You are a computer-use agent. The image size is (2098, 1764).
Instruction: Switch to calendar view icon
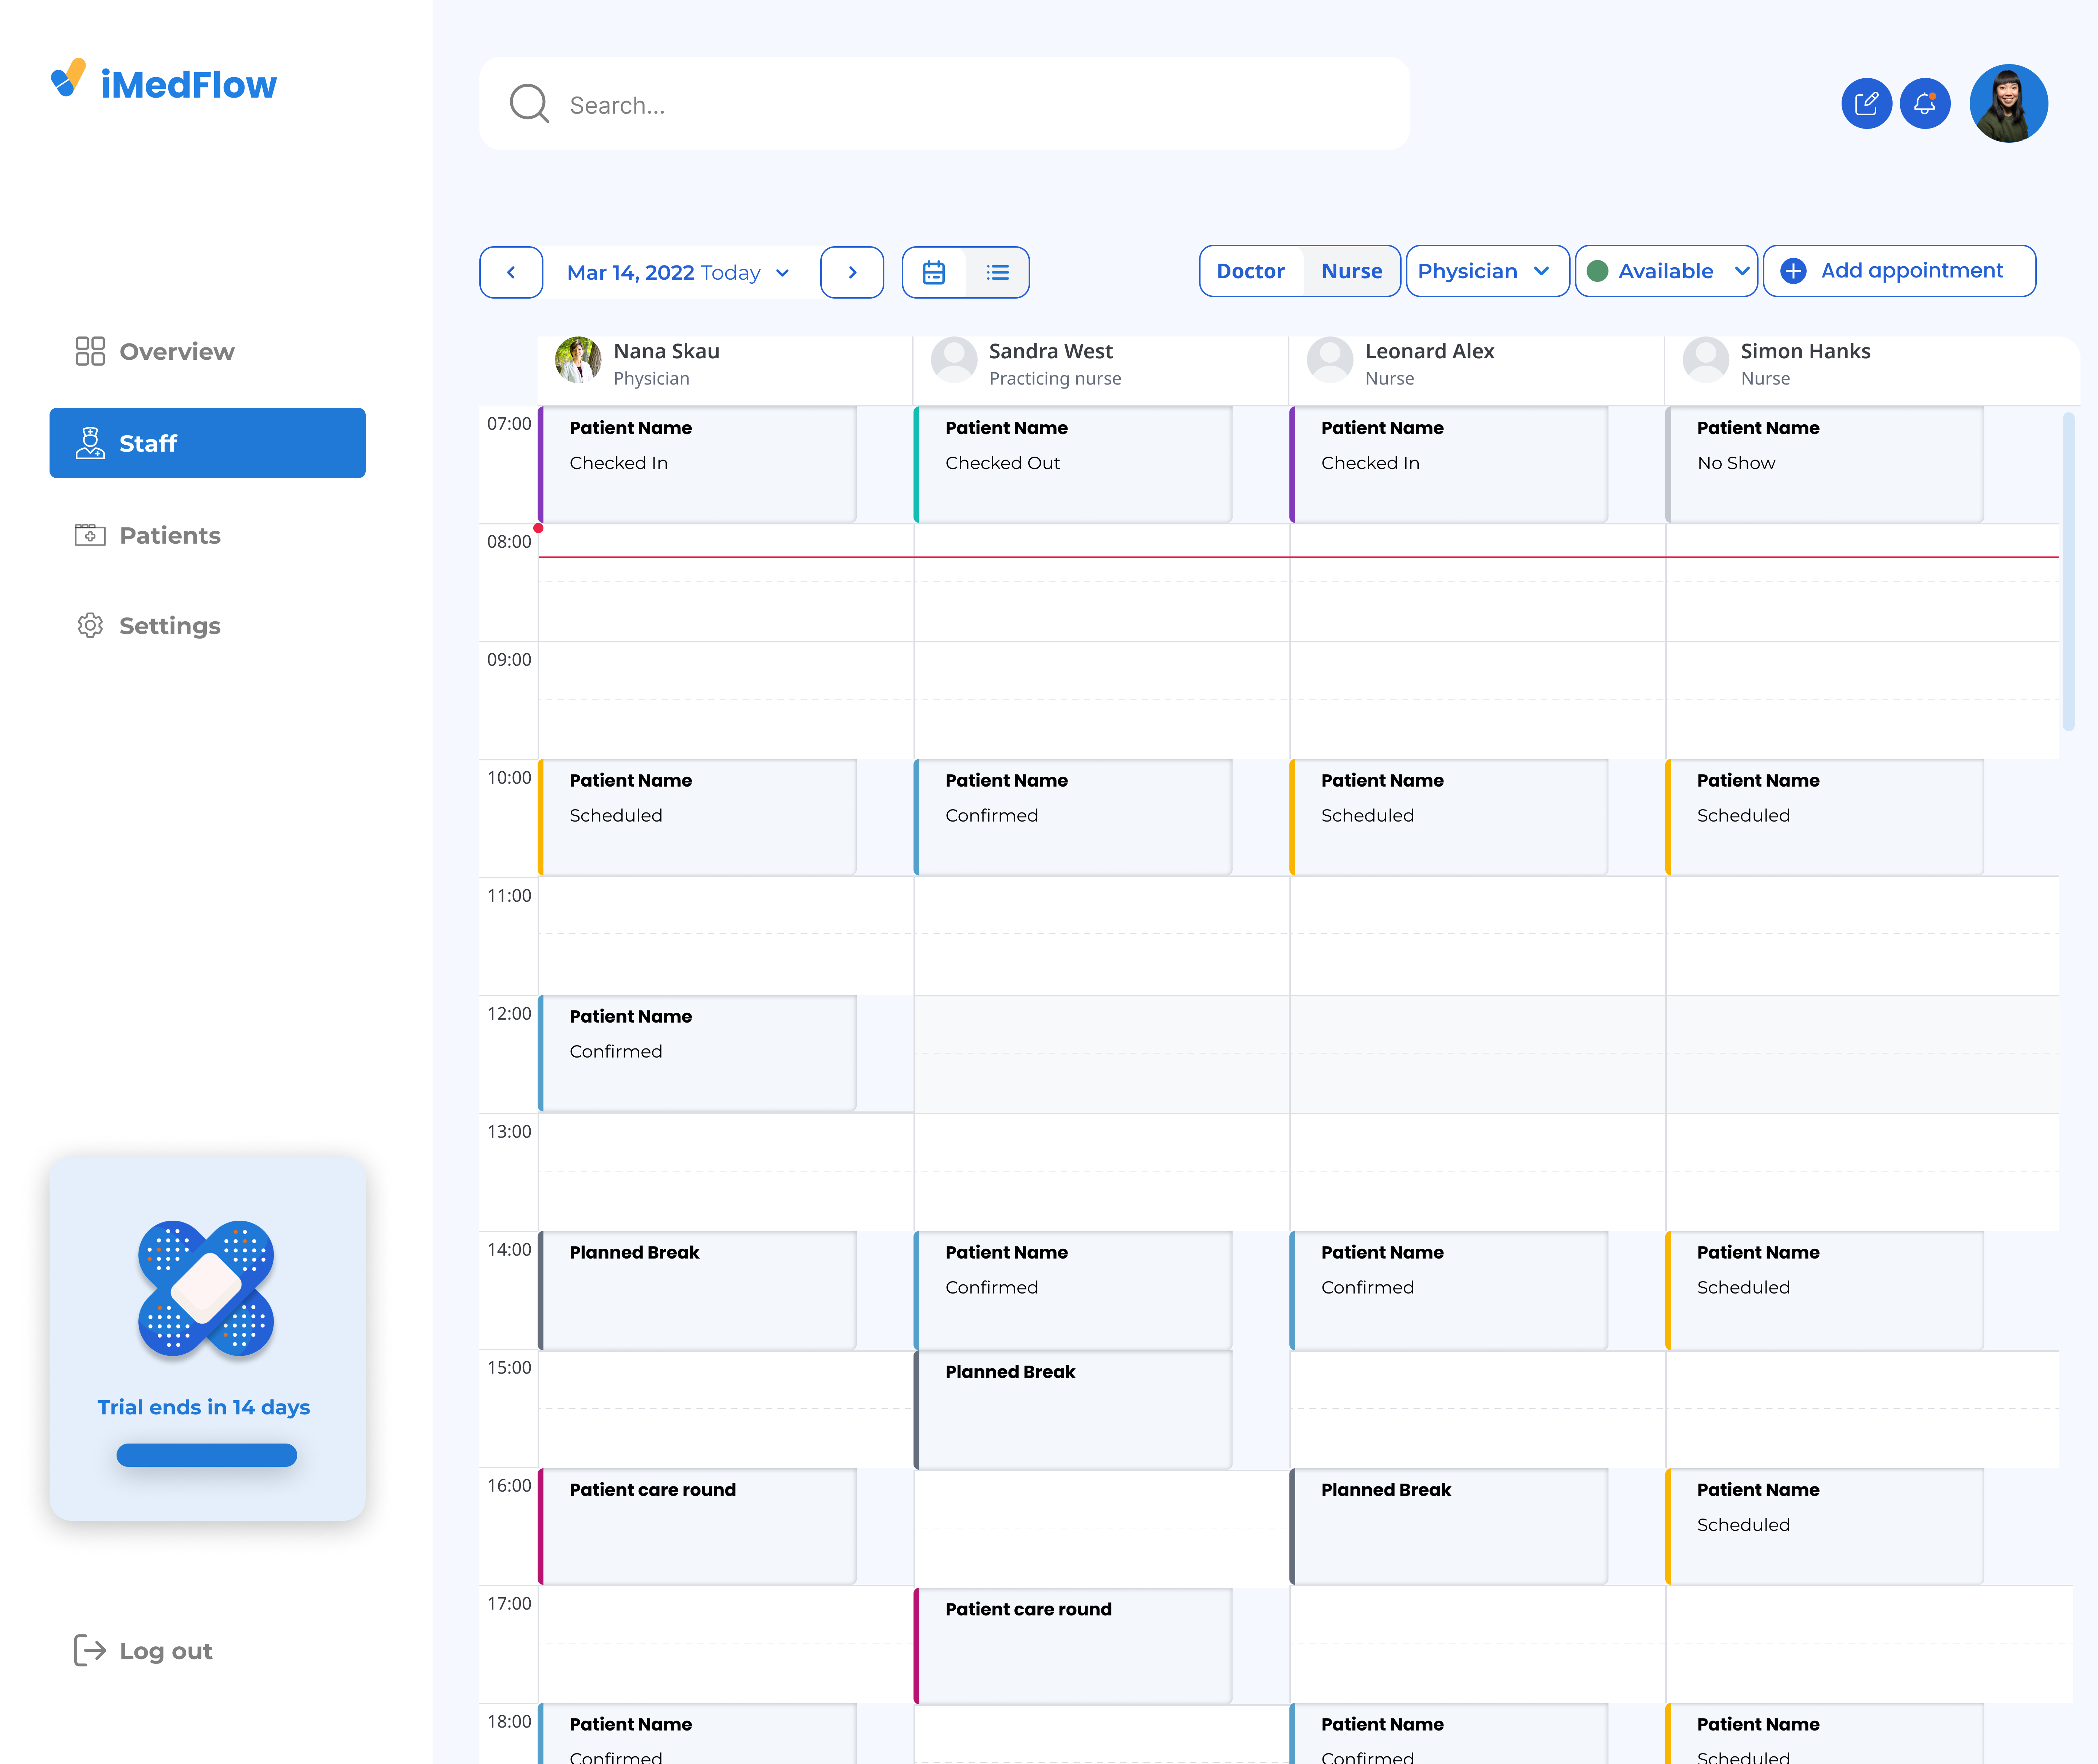pyautogui.click(x=934, y=272)
